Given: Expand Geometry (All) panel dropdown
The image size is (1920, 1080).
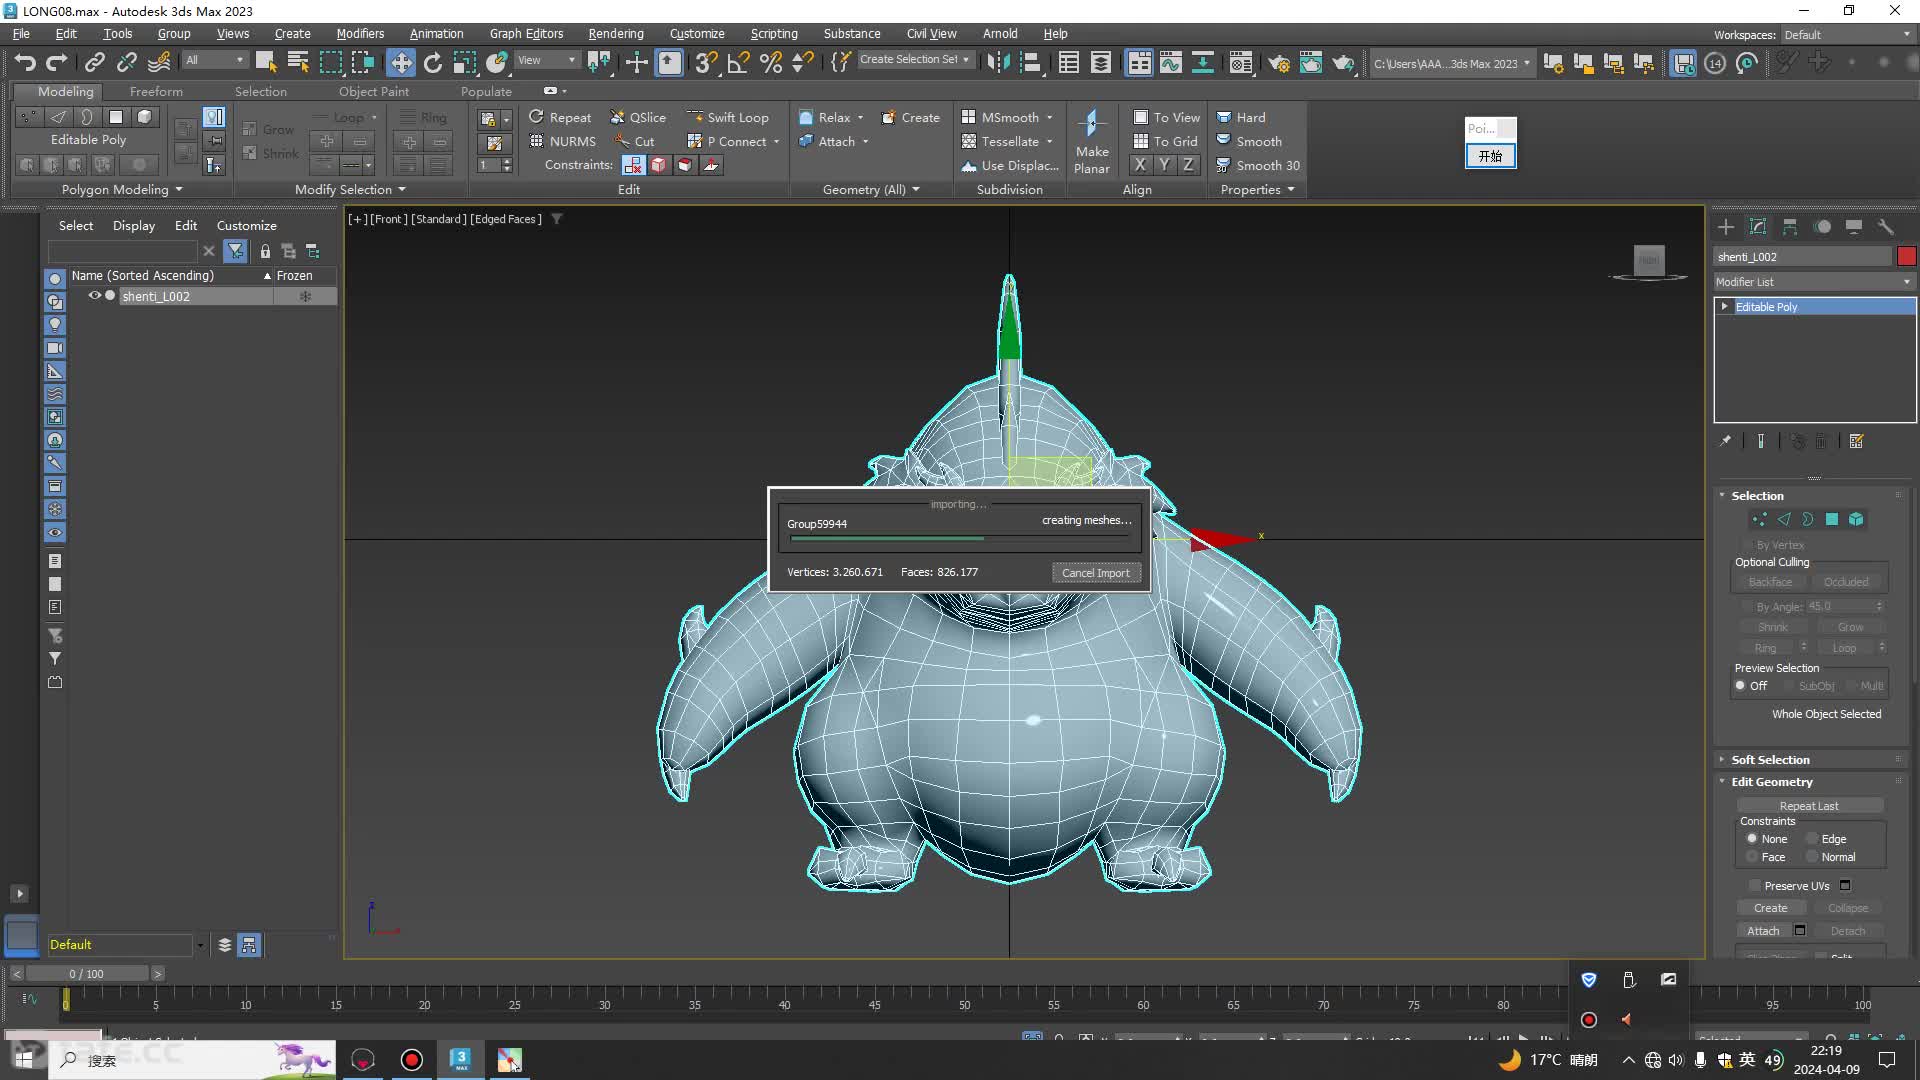Looking at the screenshot, I should pyautogui.click(x=871, y=189).
